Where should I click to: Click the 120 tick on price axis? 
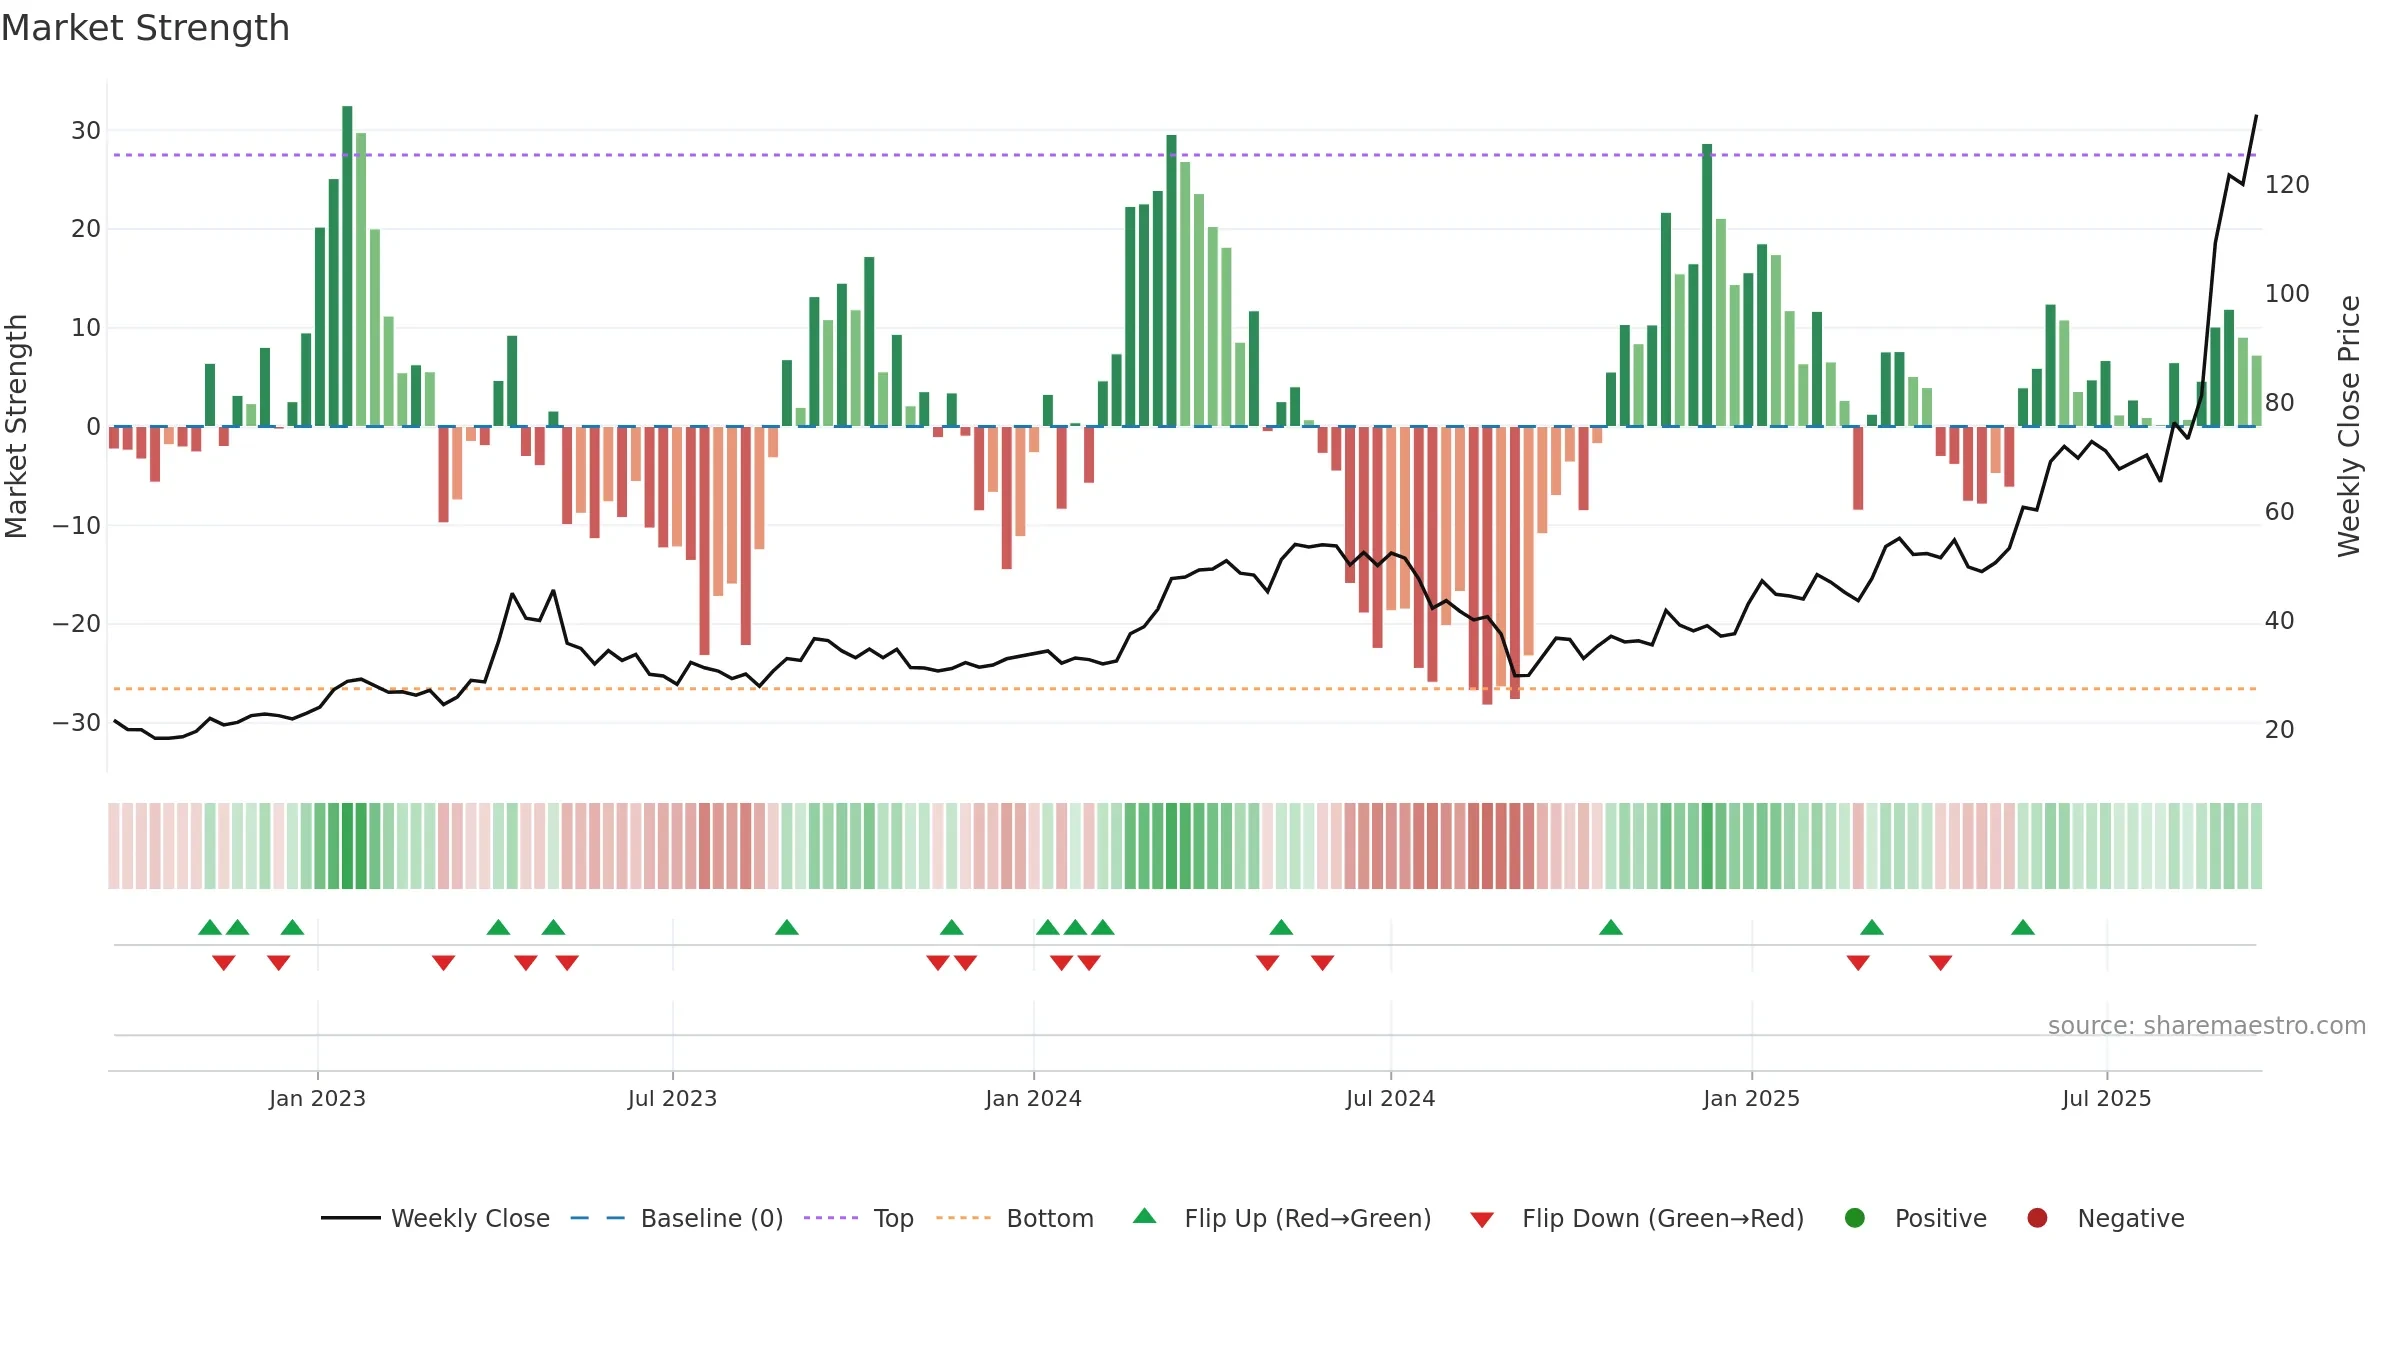[x=2287, y=185]
